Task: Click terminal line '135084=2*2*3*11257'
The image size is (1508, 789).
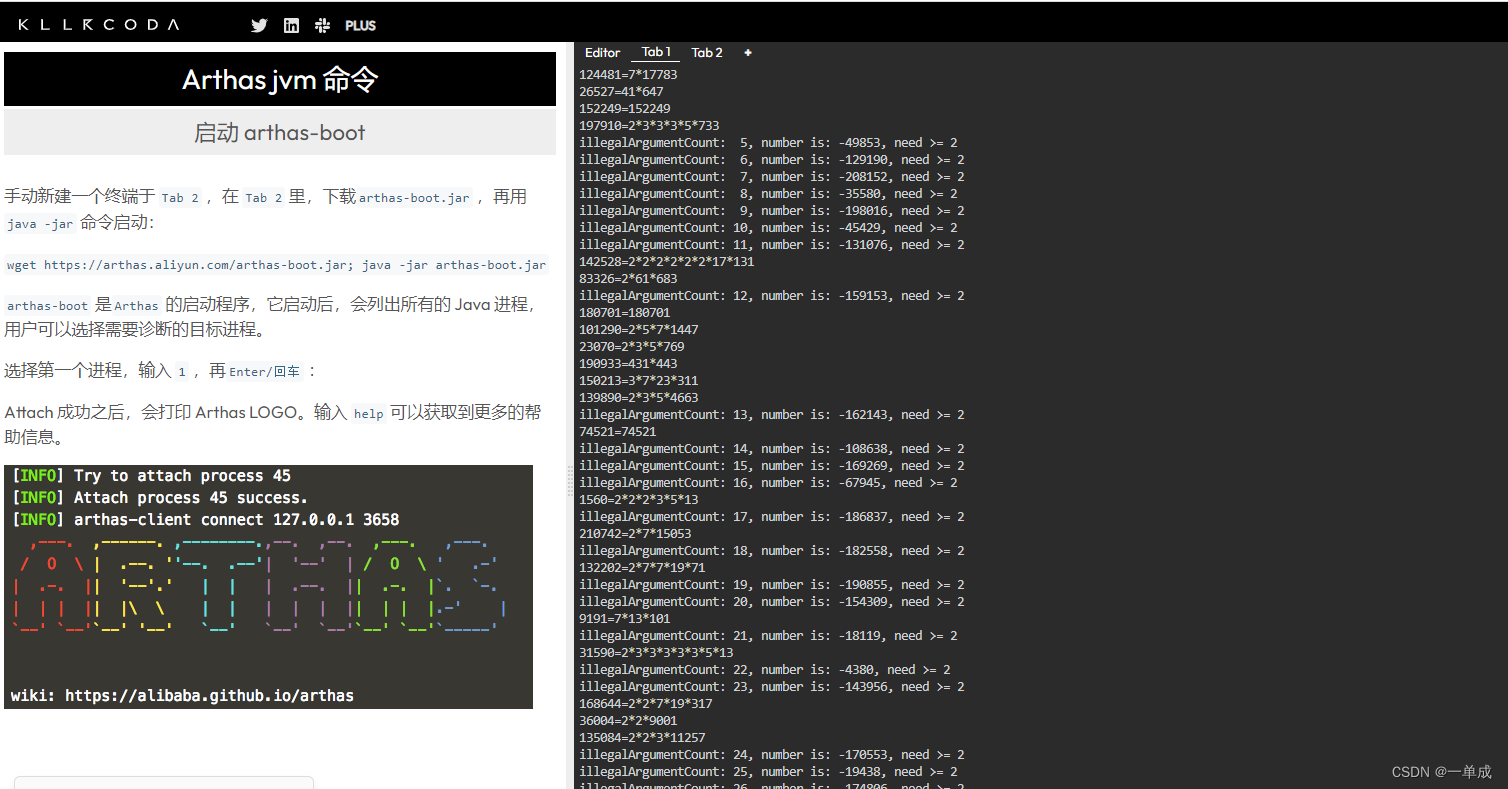Action: [642, 738]
